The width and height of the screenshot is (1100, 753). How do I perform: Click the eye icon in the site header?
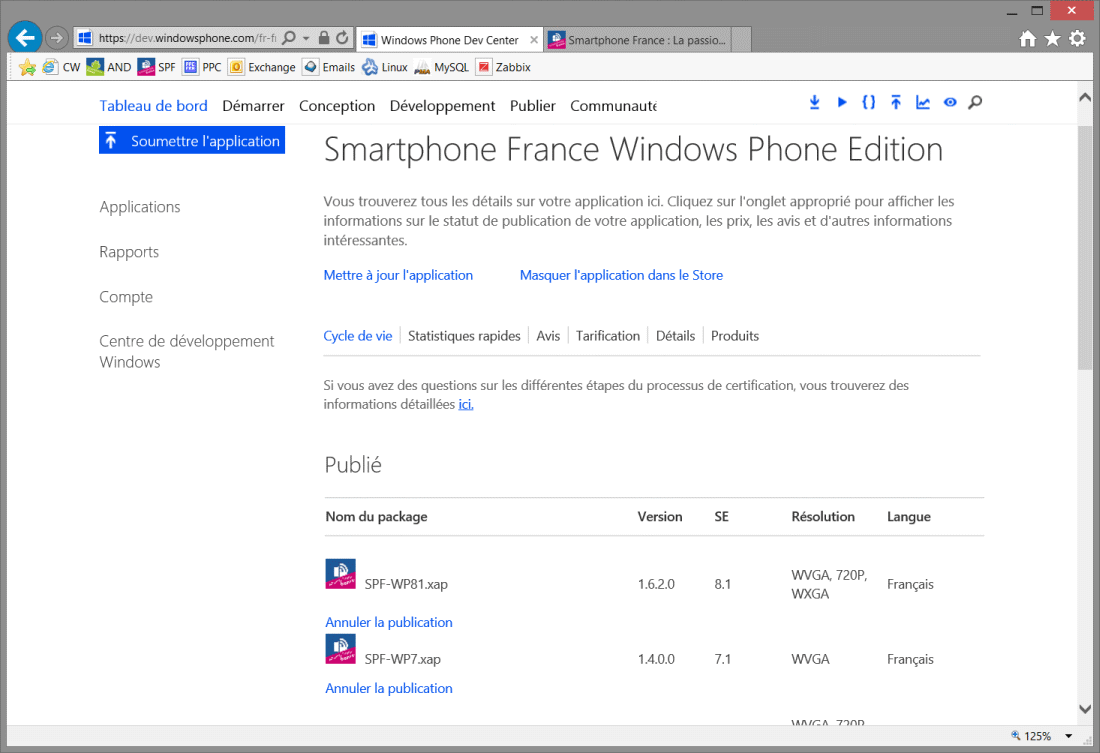(x=950, y=102)
